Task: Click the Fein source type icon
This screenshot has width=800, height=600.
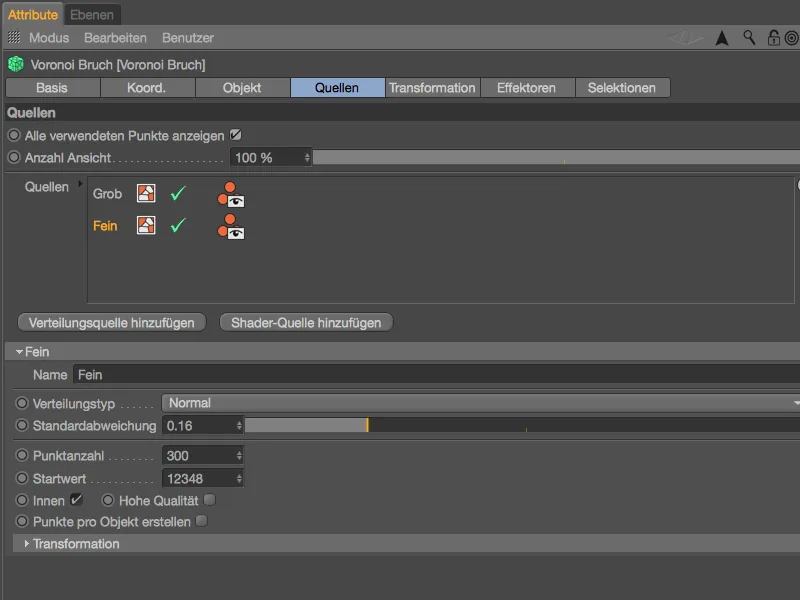Action: [x=146, y=225]
